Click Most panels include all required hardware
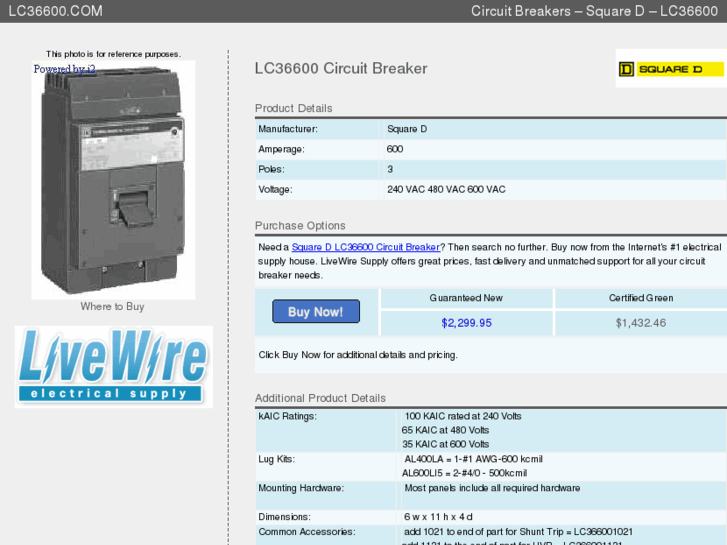Viewport: 727px width, 545px height. point(492,488)
